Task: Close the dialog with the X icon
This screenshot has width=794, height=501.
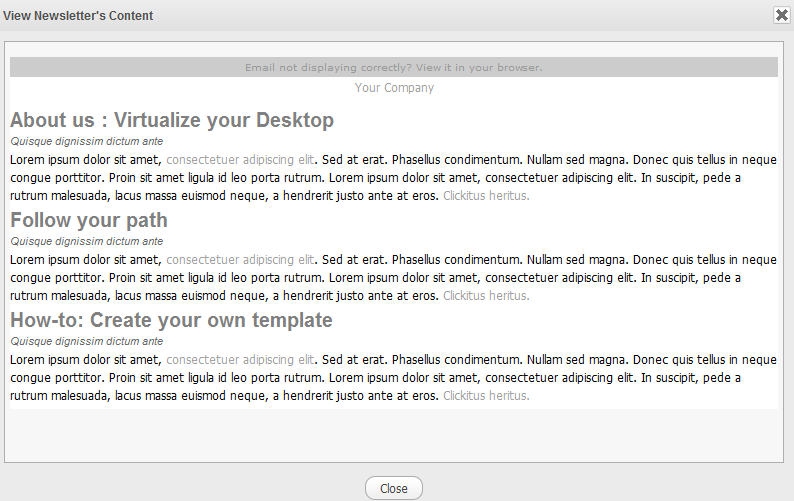Action: pos(781,15)
